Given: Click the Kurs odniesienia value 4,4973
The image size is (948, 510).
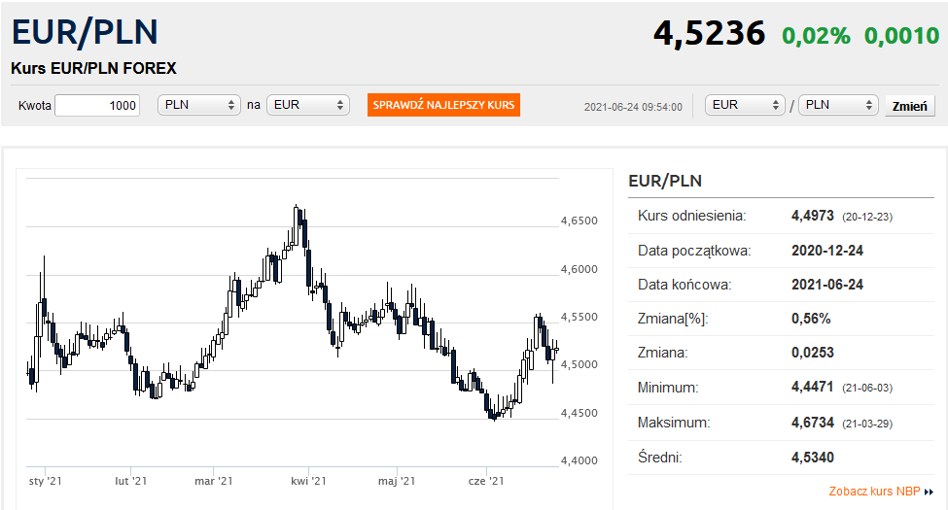Looking at the screenshot, I should click(x=812, y=215).
